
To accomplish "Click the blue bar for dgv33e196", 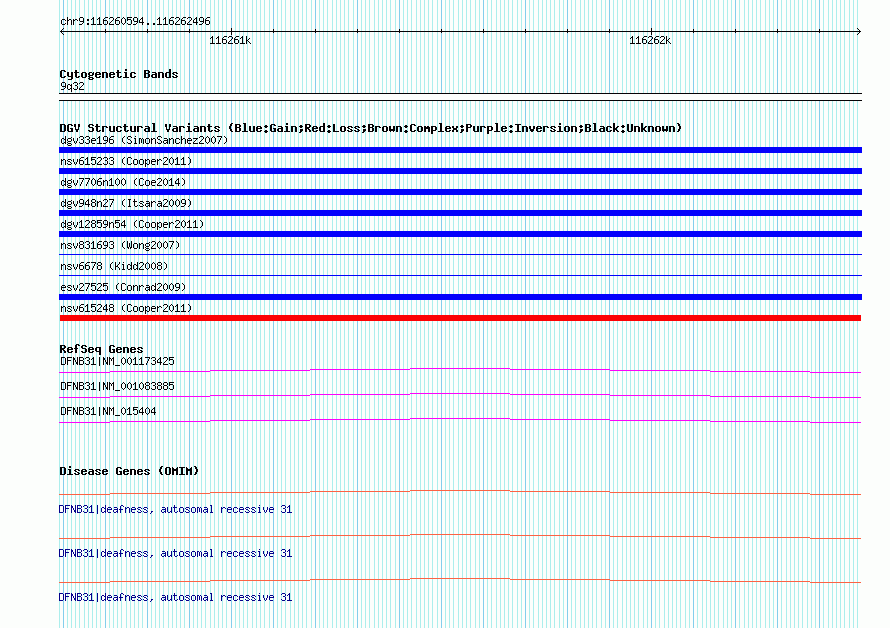I will [x=460, y=150].
